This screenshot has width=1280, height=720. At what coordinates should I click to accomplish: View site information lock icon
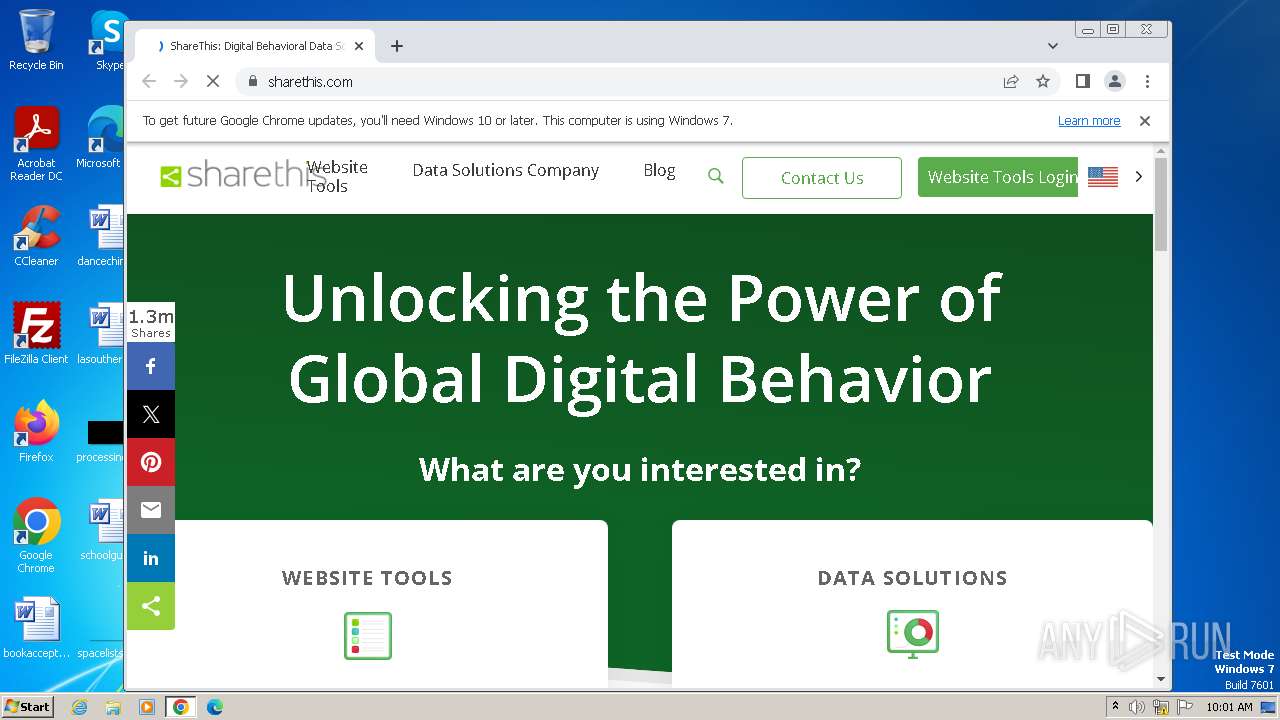(x=252, y=82)
